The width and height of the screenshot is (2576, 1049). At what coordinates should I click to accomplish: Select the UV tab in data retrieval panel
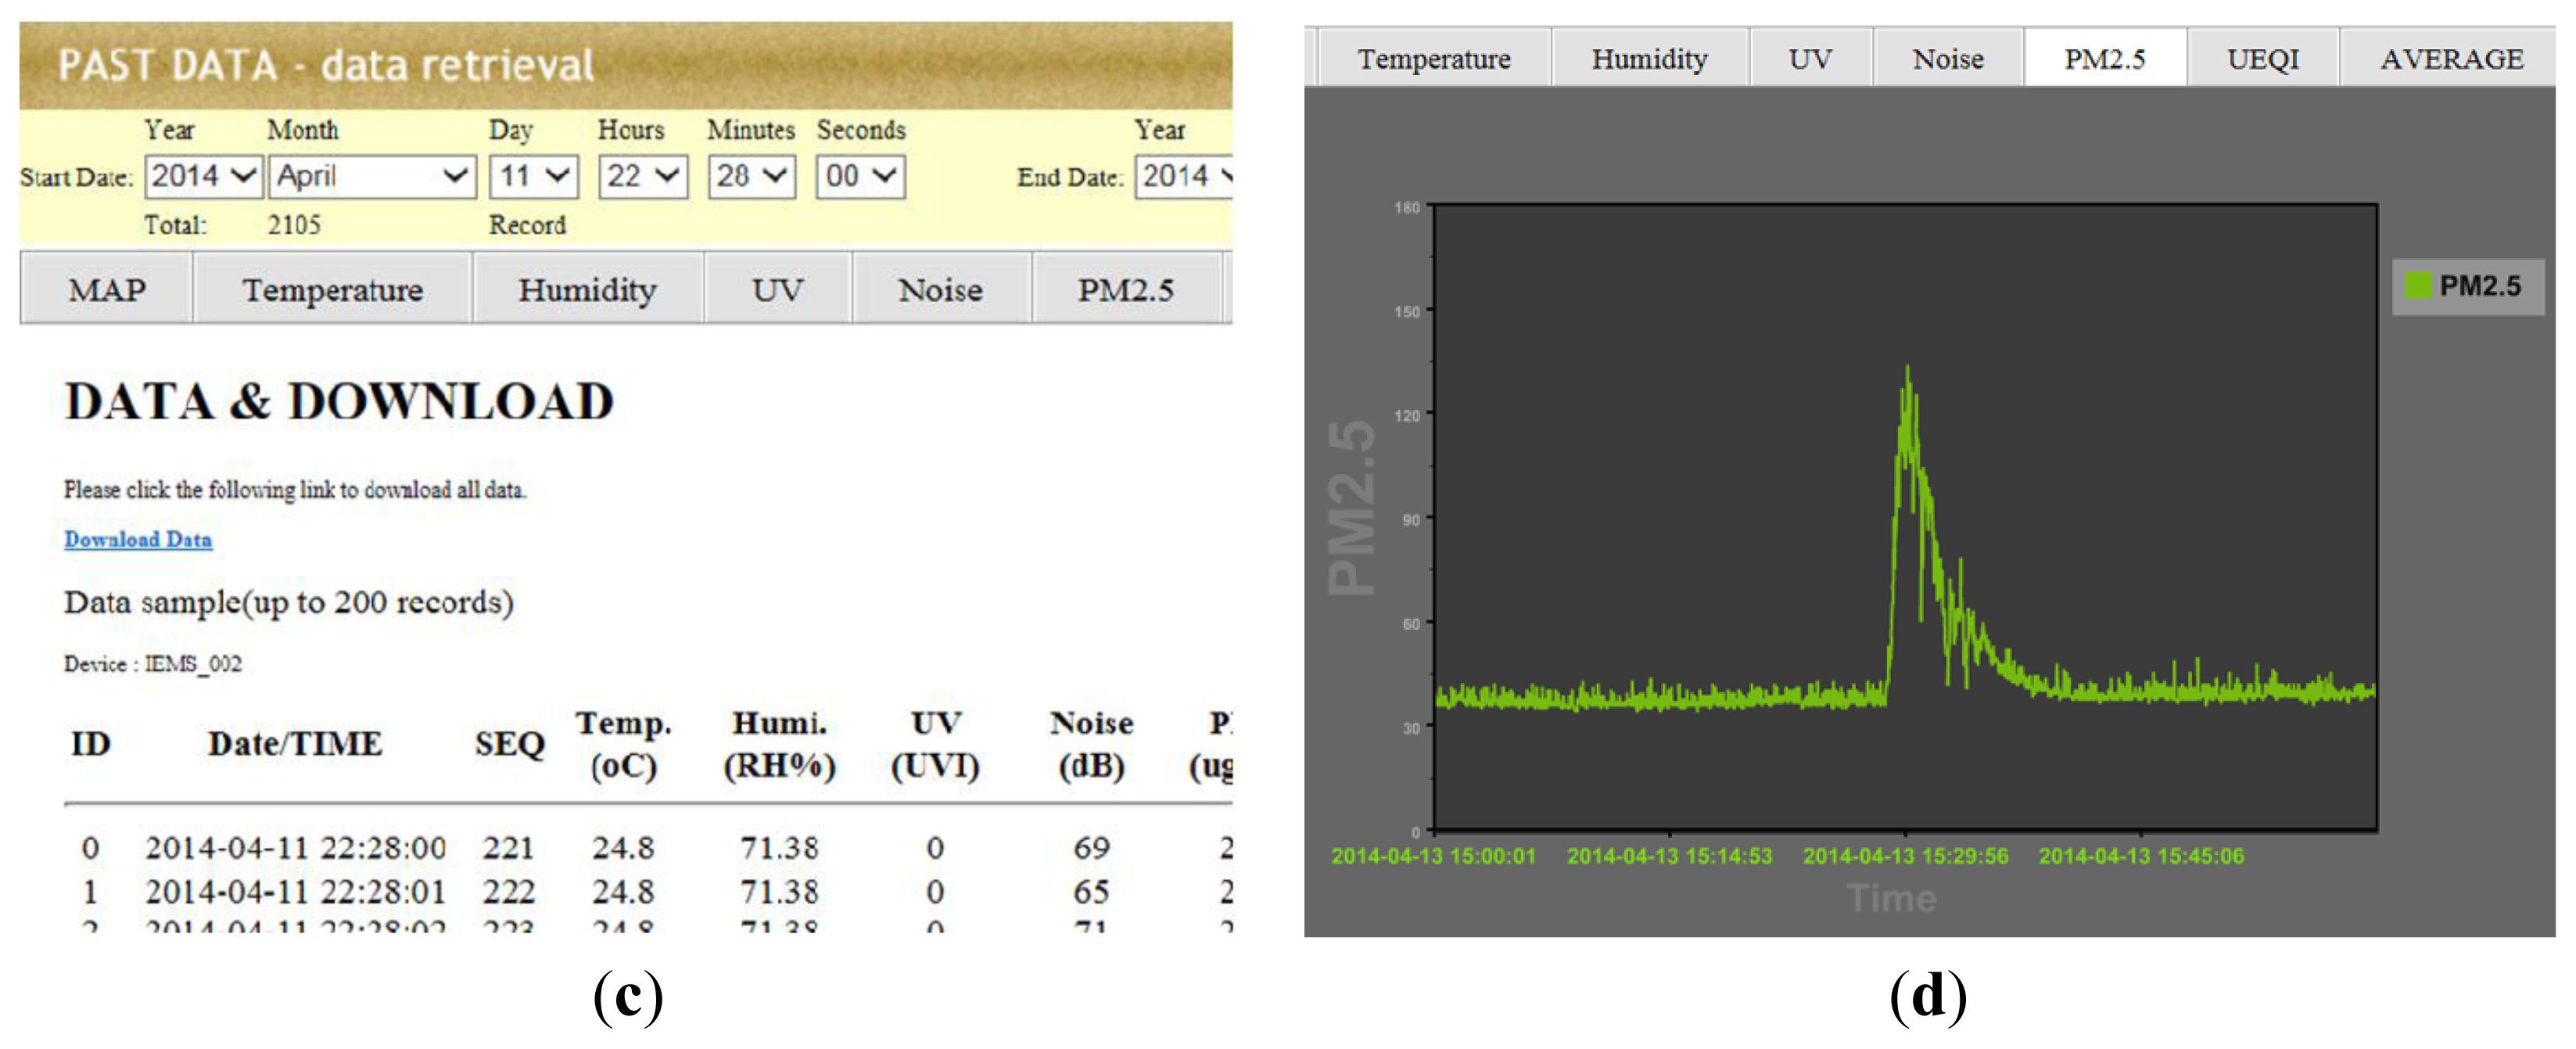[x=777, y=289]
